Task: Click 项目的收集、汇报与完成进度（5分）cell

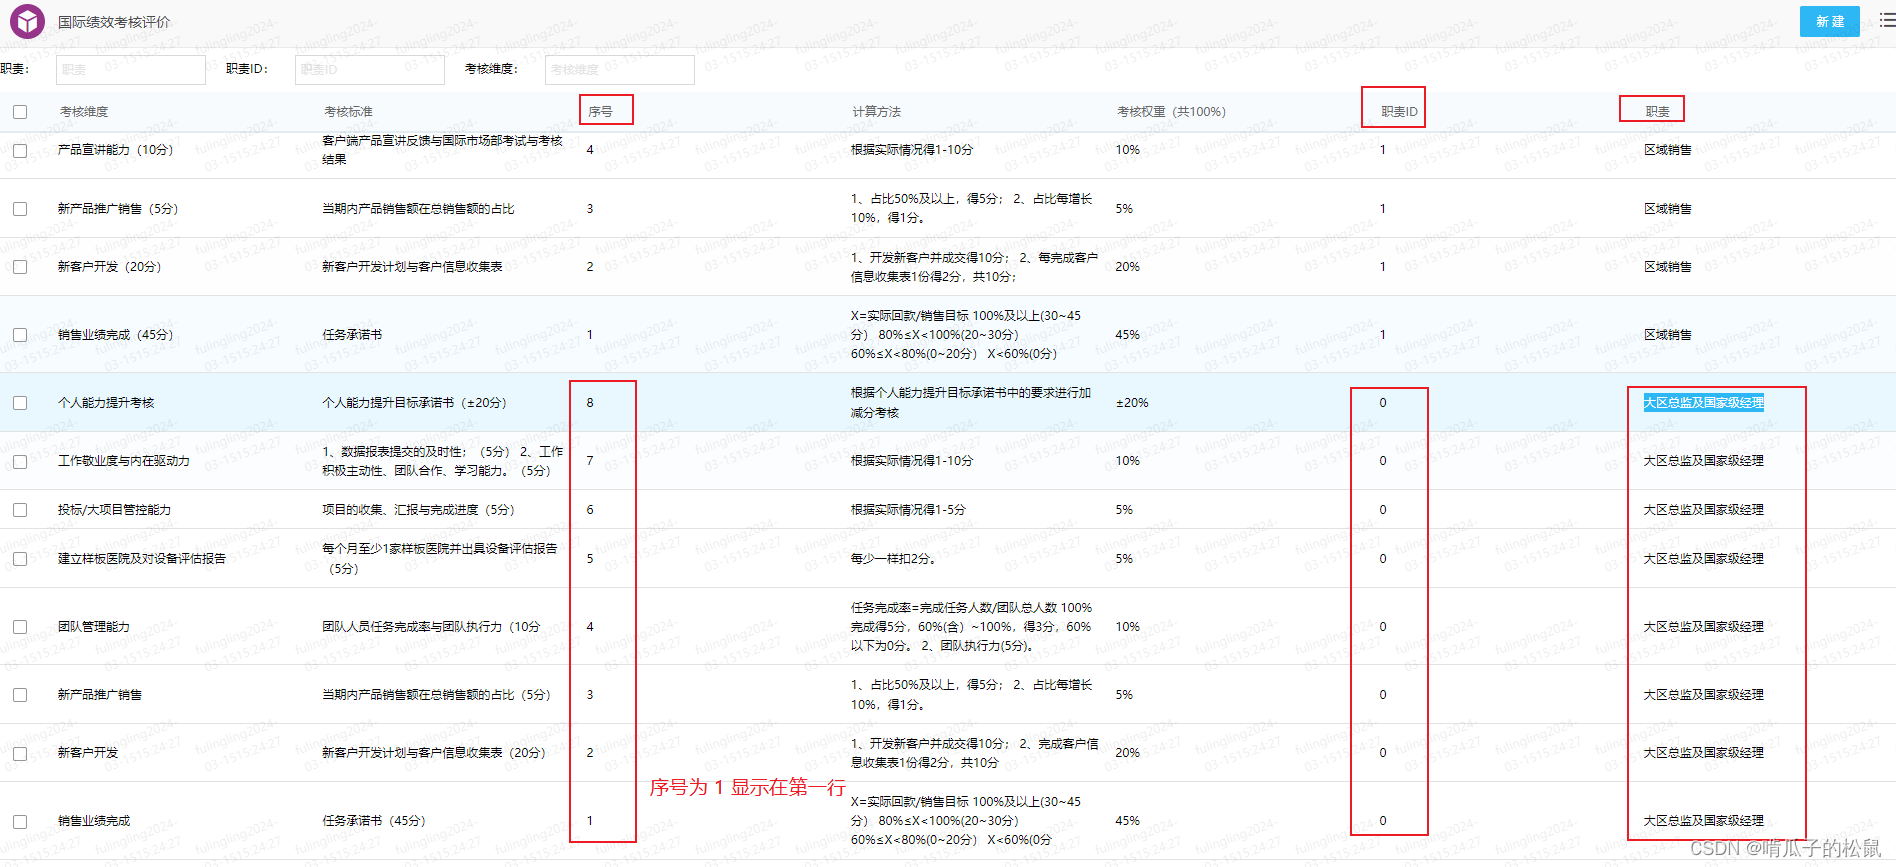Action: [418, 510]
